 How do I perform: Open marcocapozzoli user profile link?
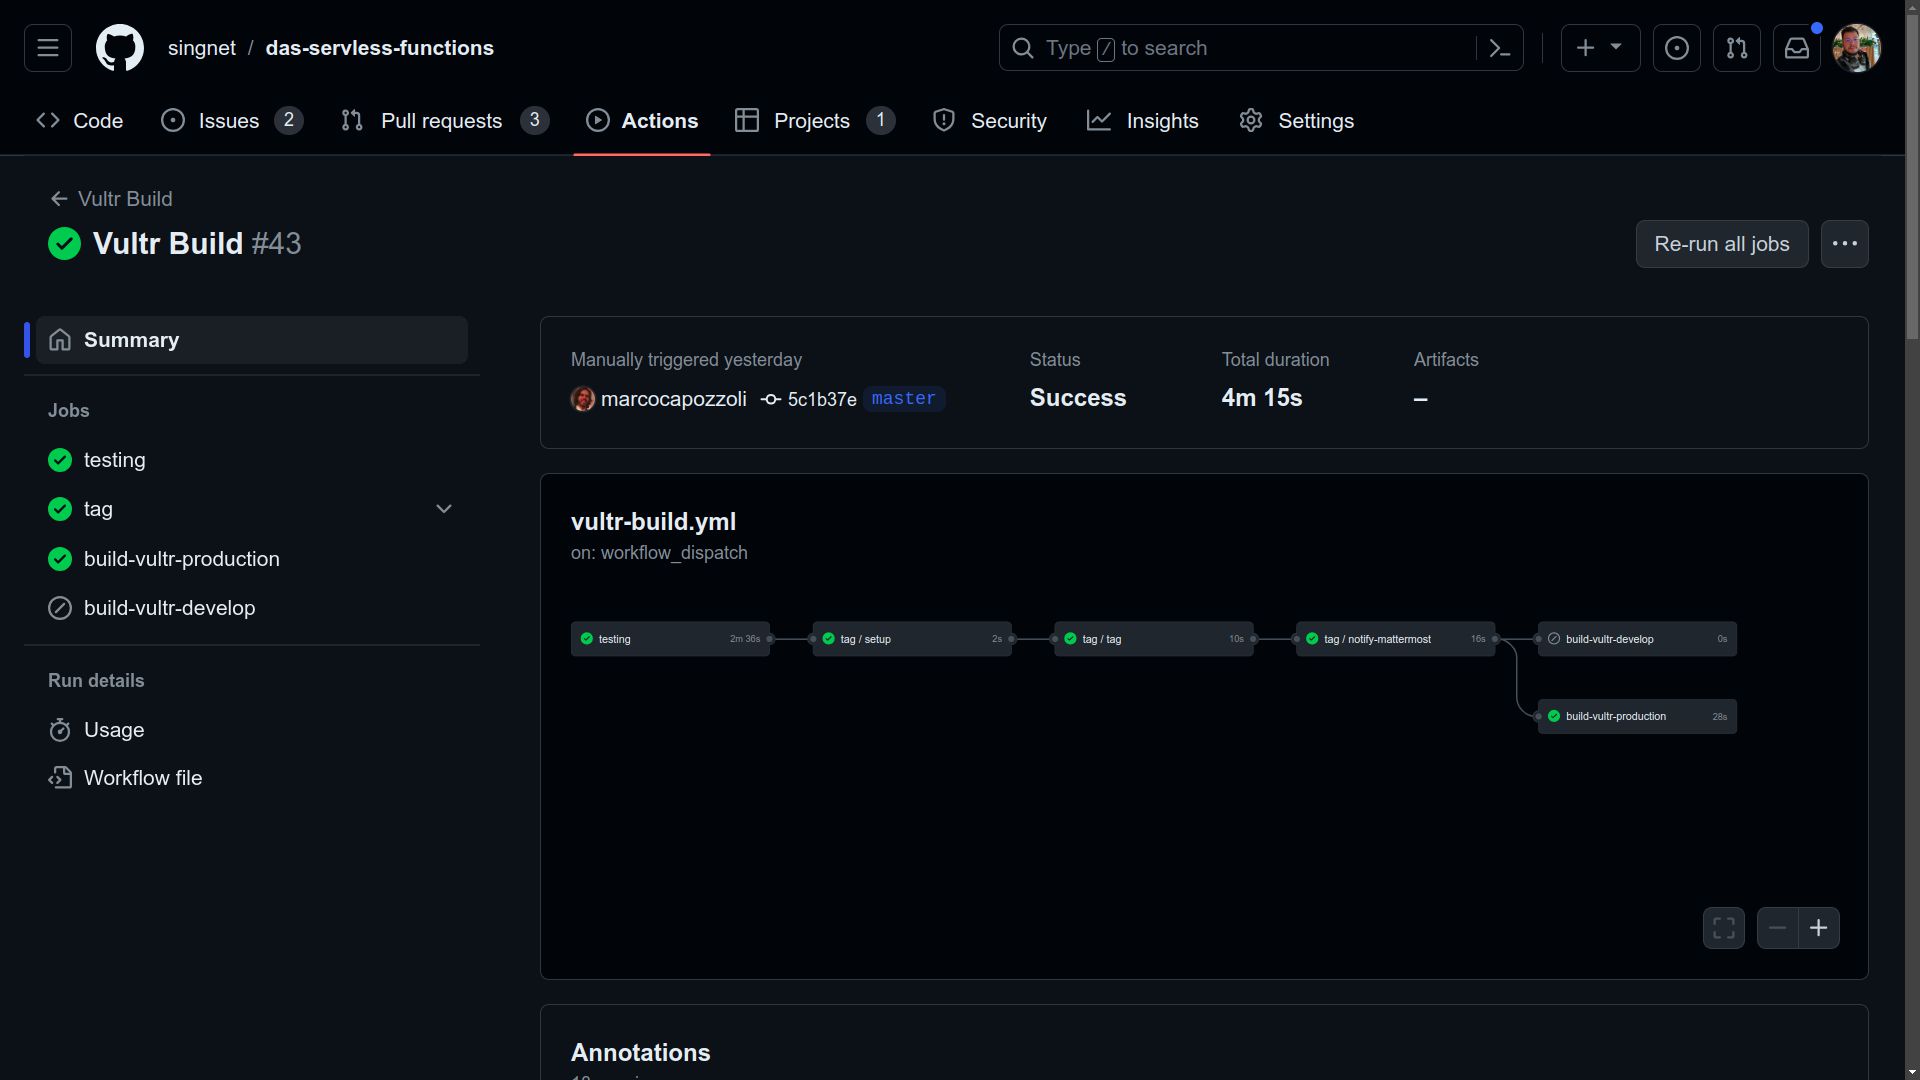click(x=674, y=399)
